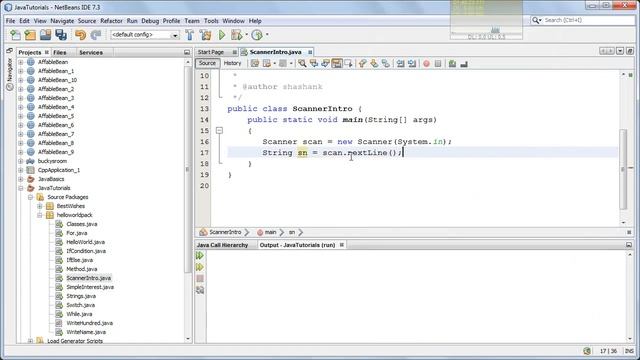This screenshot has height=360, width=640.
Task: Toggle Highlight Search in editor toolbar
Action: 337,64
